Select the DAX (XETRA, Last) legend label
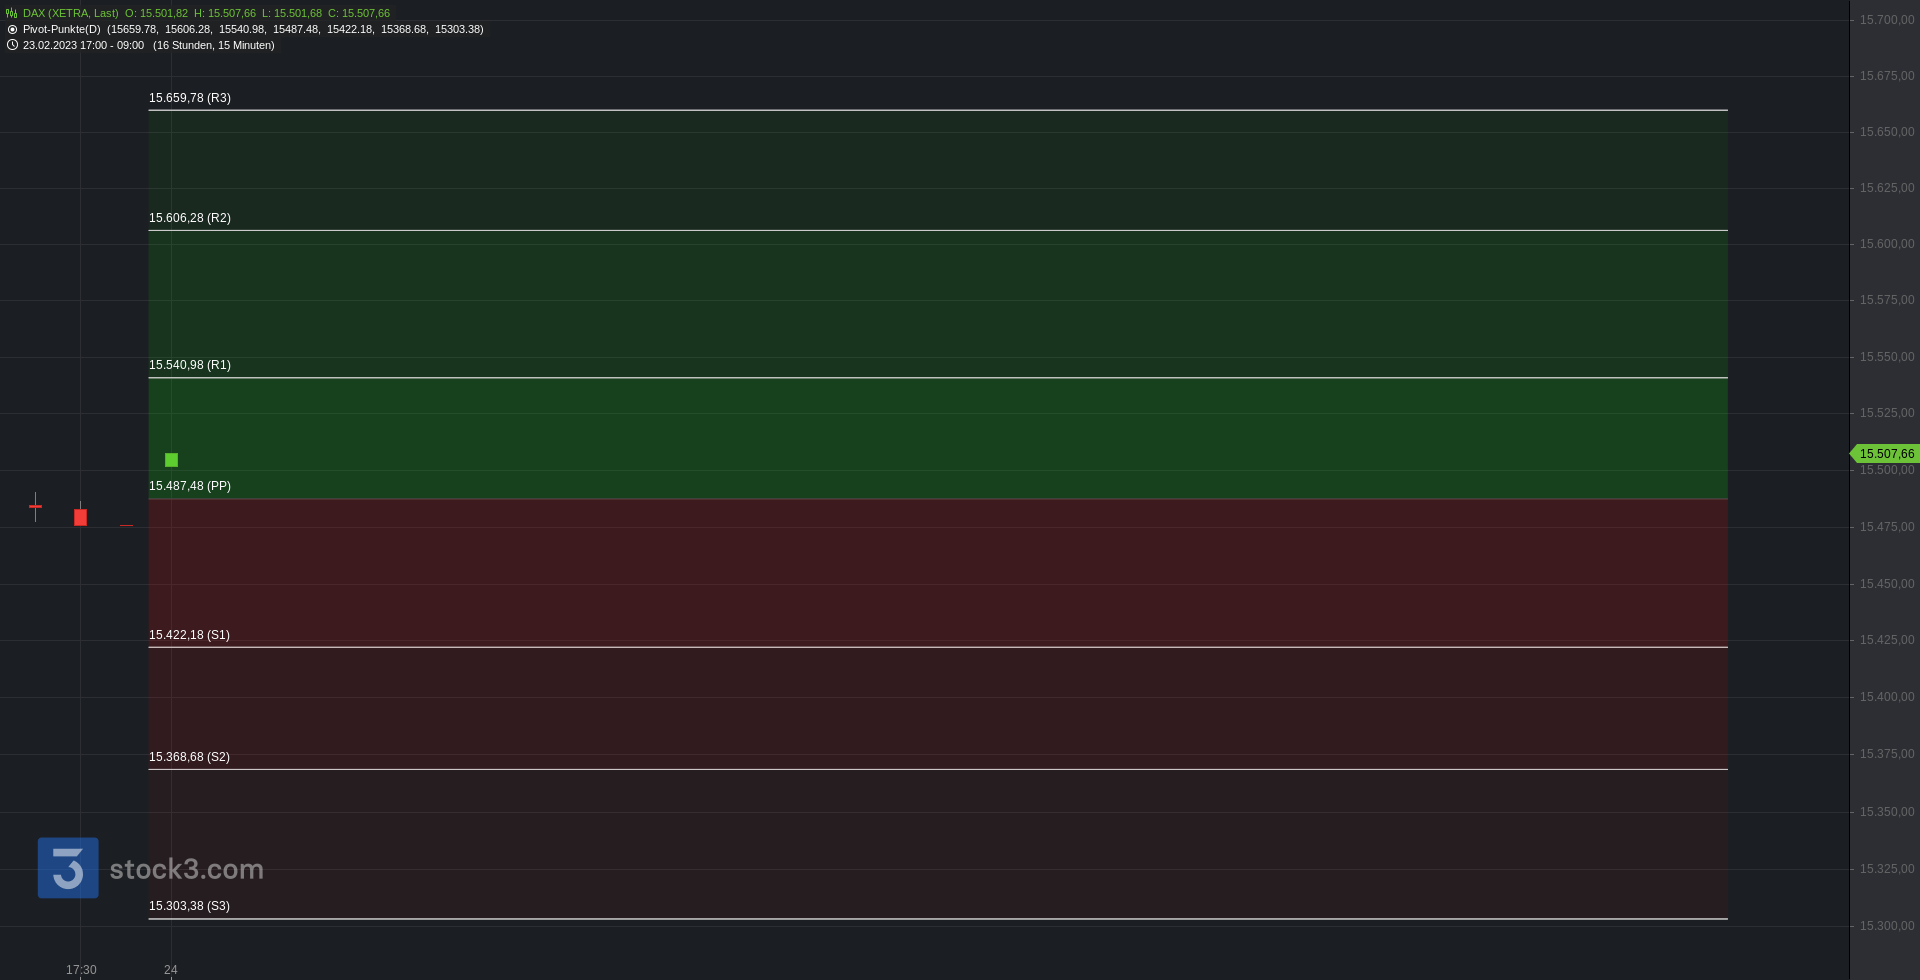Screen dimensions: 1920x980 [x=70, y=13]
